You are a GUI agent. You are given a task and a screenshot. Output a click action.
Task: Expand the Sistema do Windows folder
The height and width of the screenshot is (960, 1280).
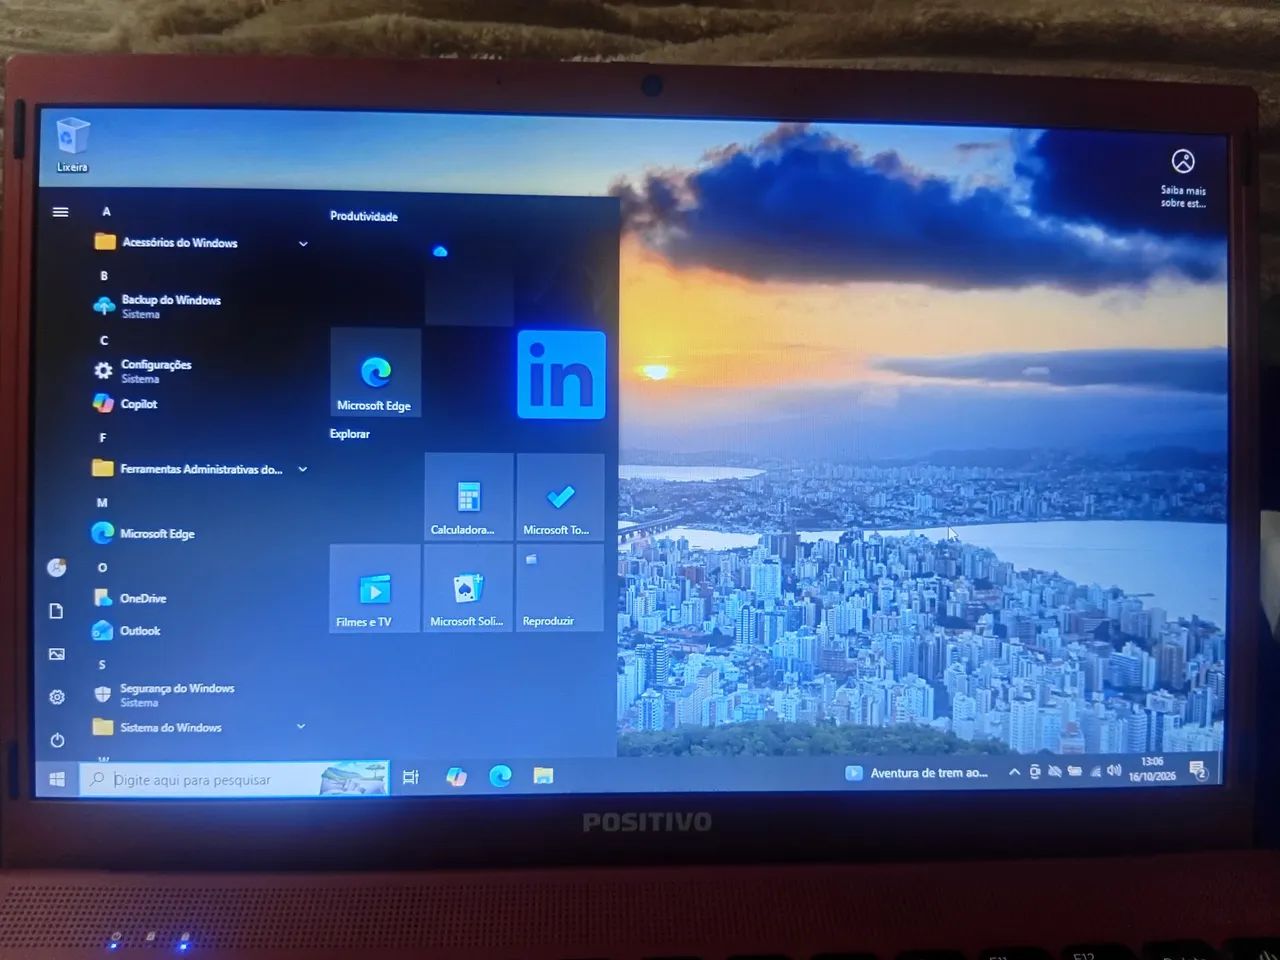pyautogui.click(x=200, y=727)
